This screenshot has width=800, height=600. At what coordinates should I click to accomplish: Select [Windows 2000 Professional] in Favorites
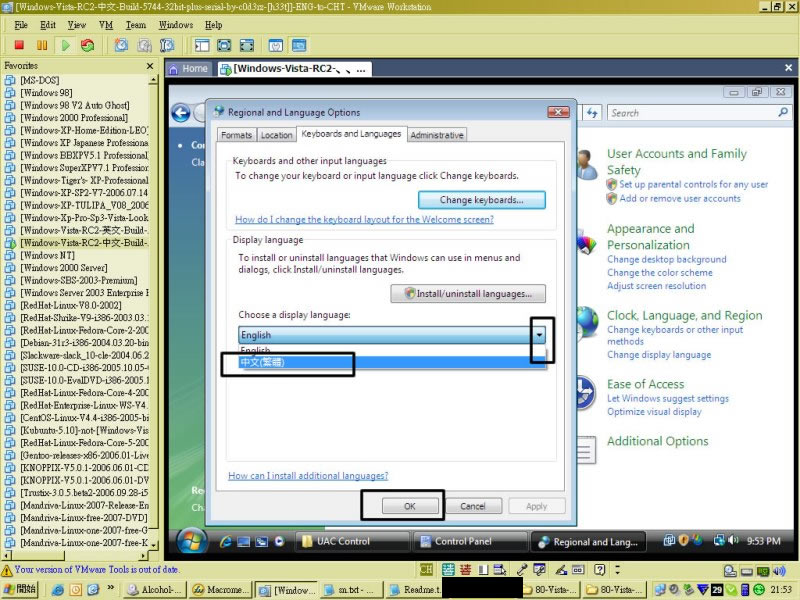pyautogui.click(x=74, y=117)
